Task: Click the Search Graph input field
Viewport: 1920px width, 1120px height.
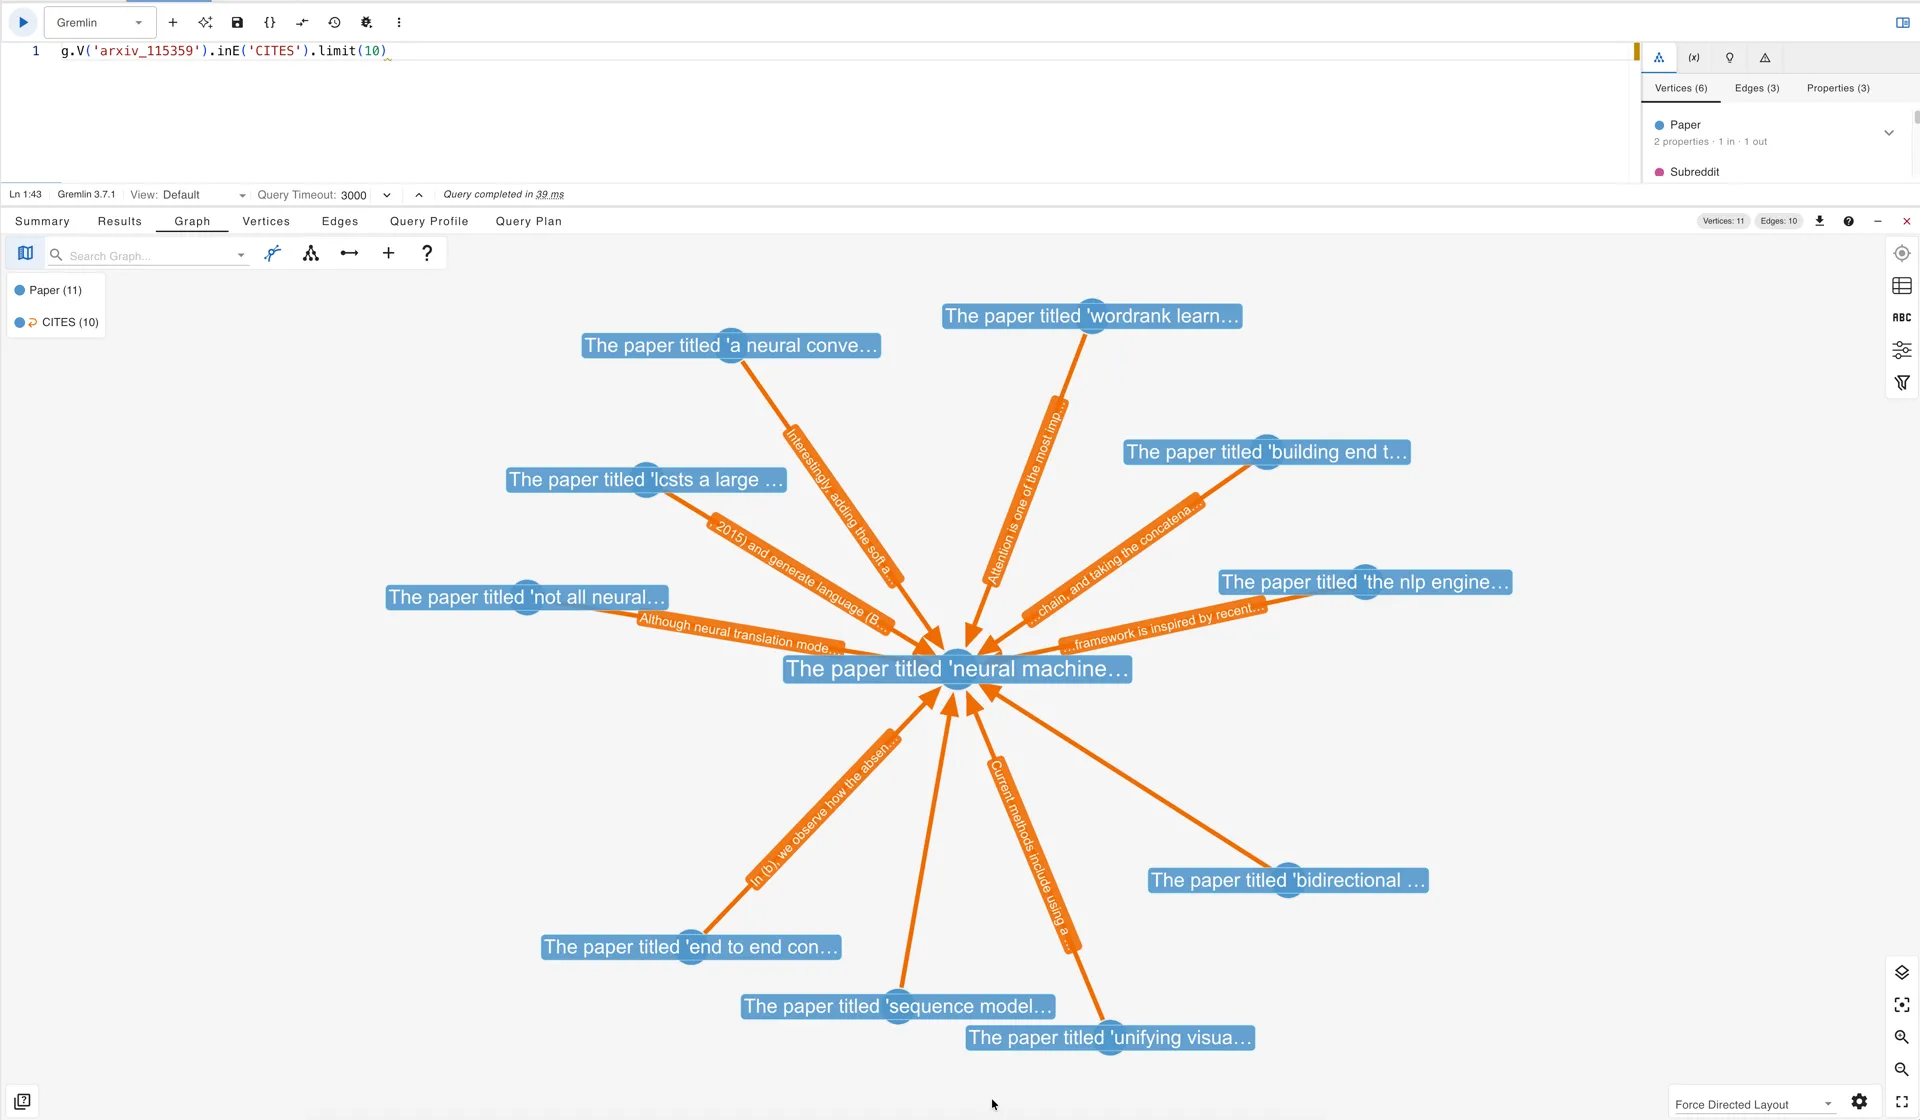Action: pos(150,256)
